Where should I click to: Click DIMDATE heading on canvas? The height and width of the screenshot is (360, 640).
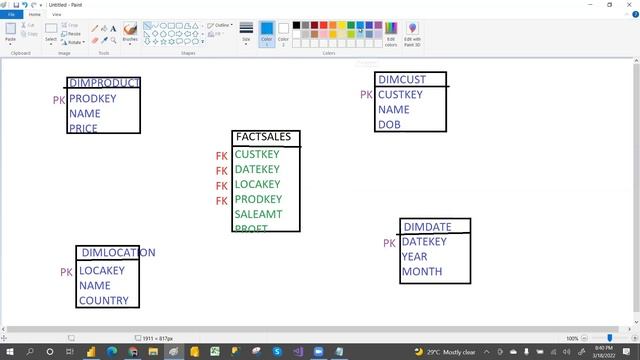427,227
